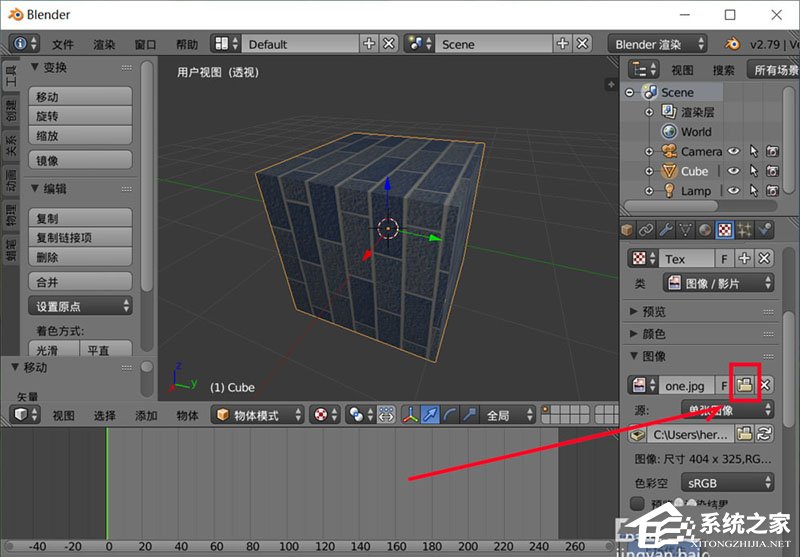Toggle Lamp selectability arrow in outliner
Screen dimensions: 800x557
coord(754,190)
